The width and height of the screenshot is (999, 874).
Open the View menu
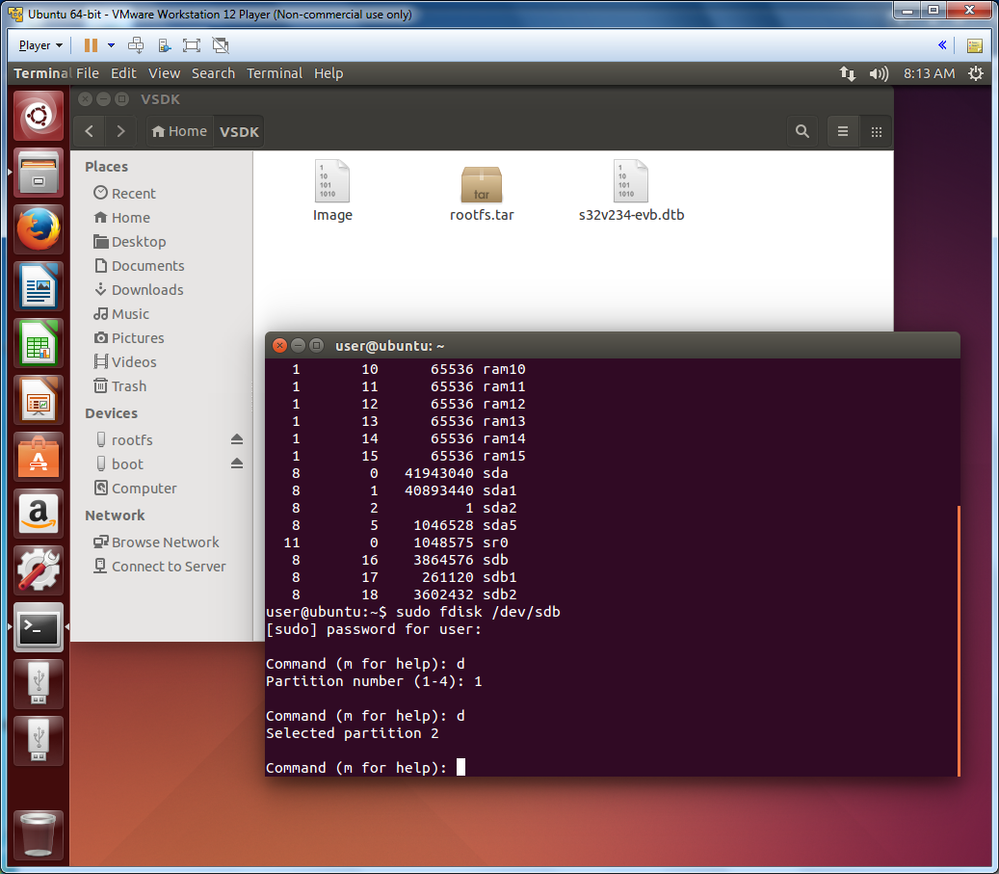tap(164, 73)
